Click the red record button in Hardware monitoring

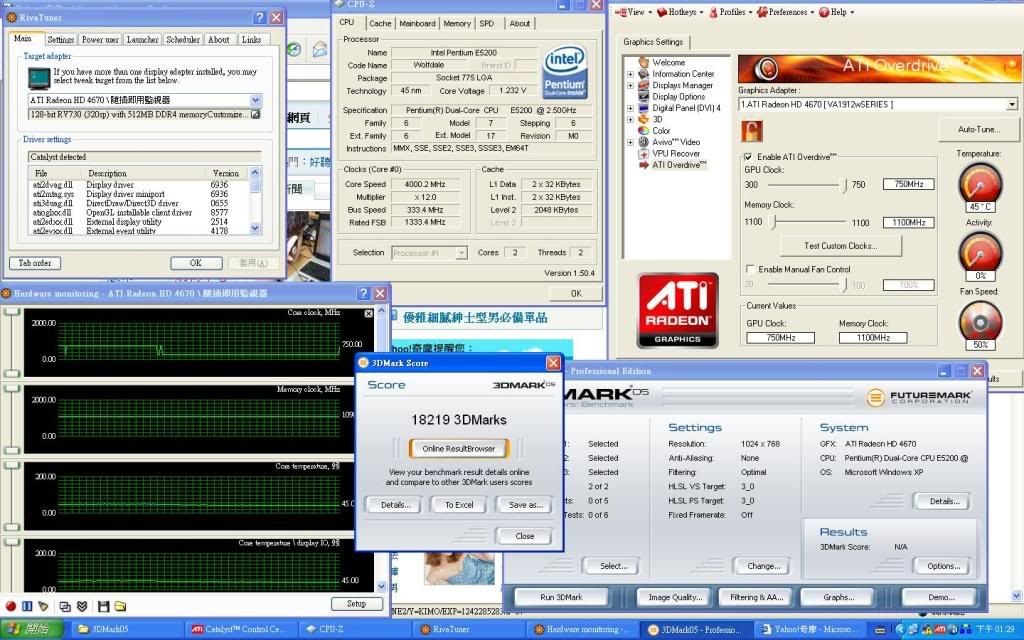(10, 606)
